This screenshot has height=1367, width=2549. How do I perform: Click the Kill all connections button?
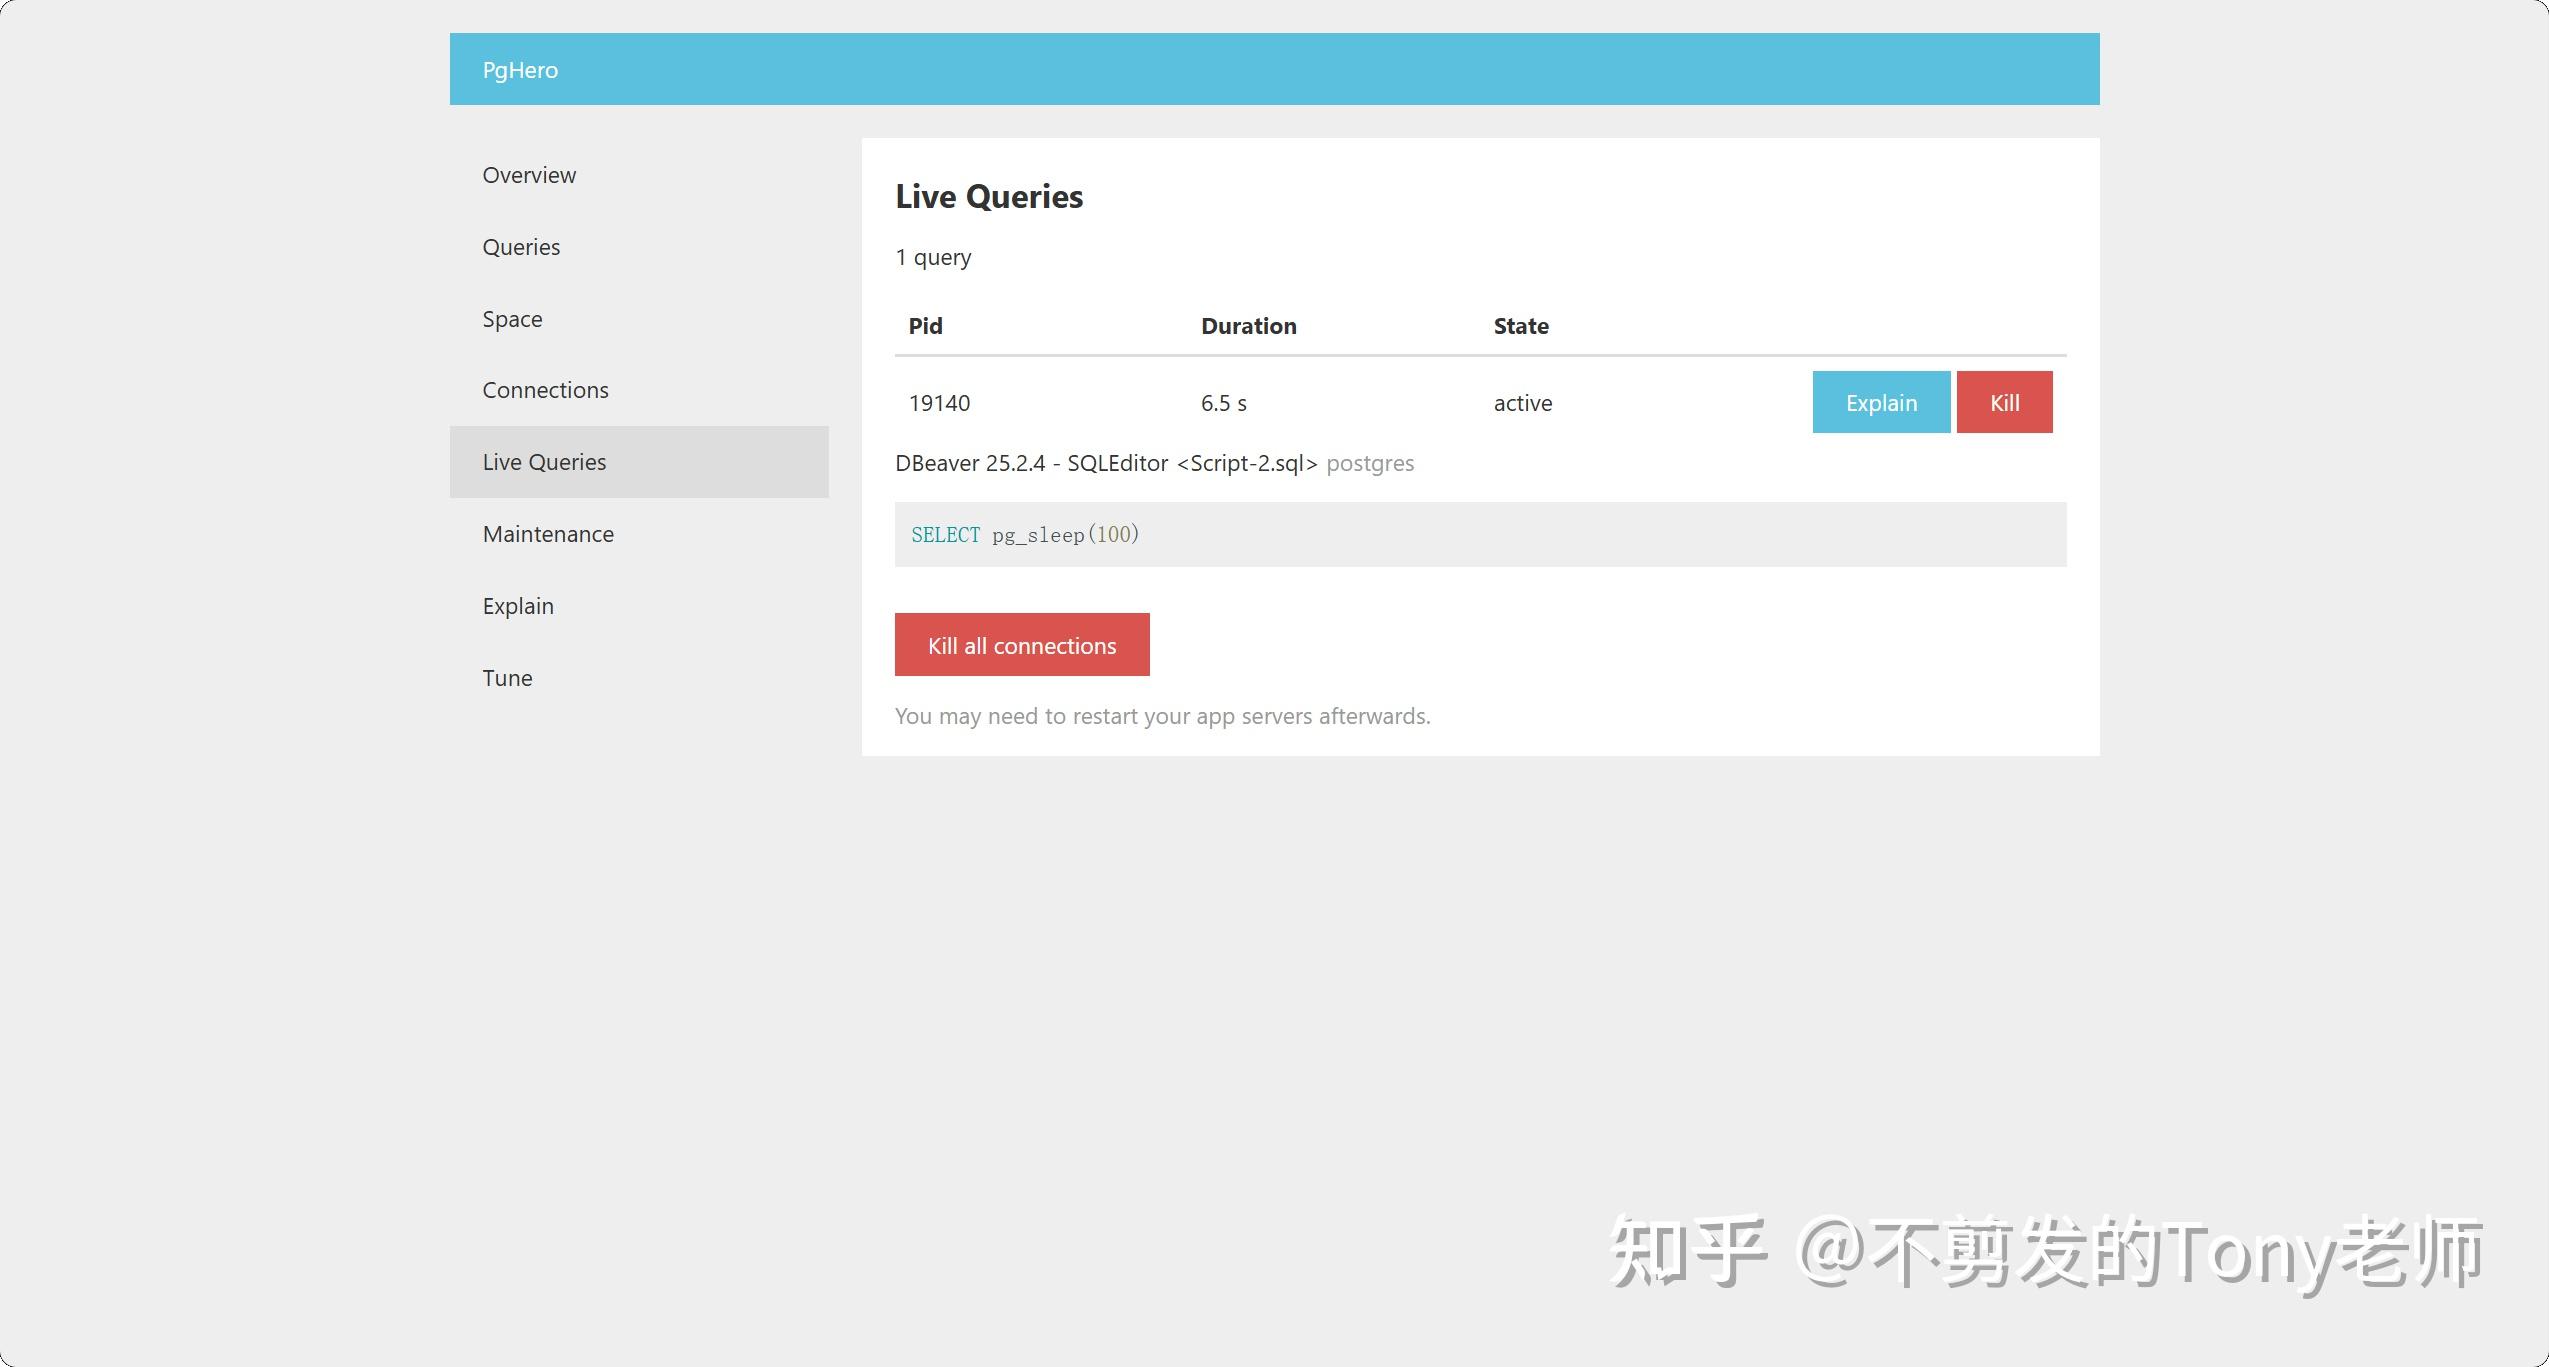(x=1022, y=645)
